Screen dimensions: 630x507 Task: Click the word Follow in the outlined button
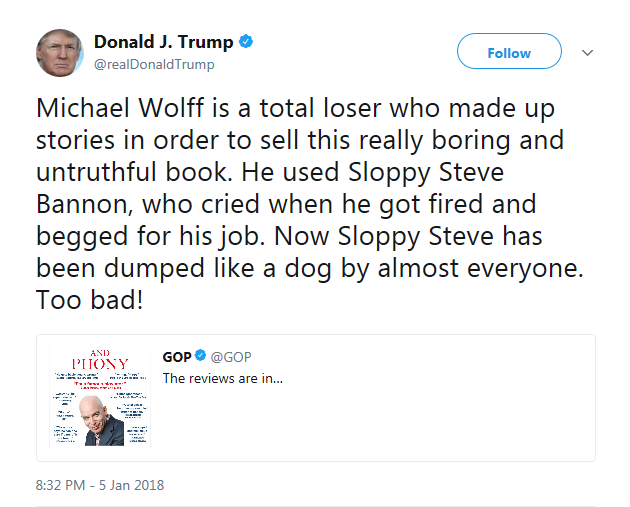(509, 53)
